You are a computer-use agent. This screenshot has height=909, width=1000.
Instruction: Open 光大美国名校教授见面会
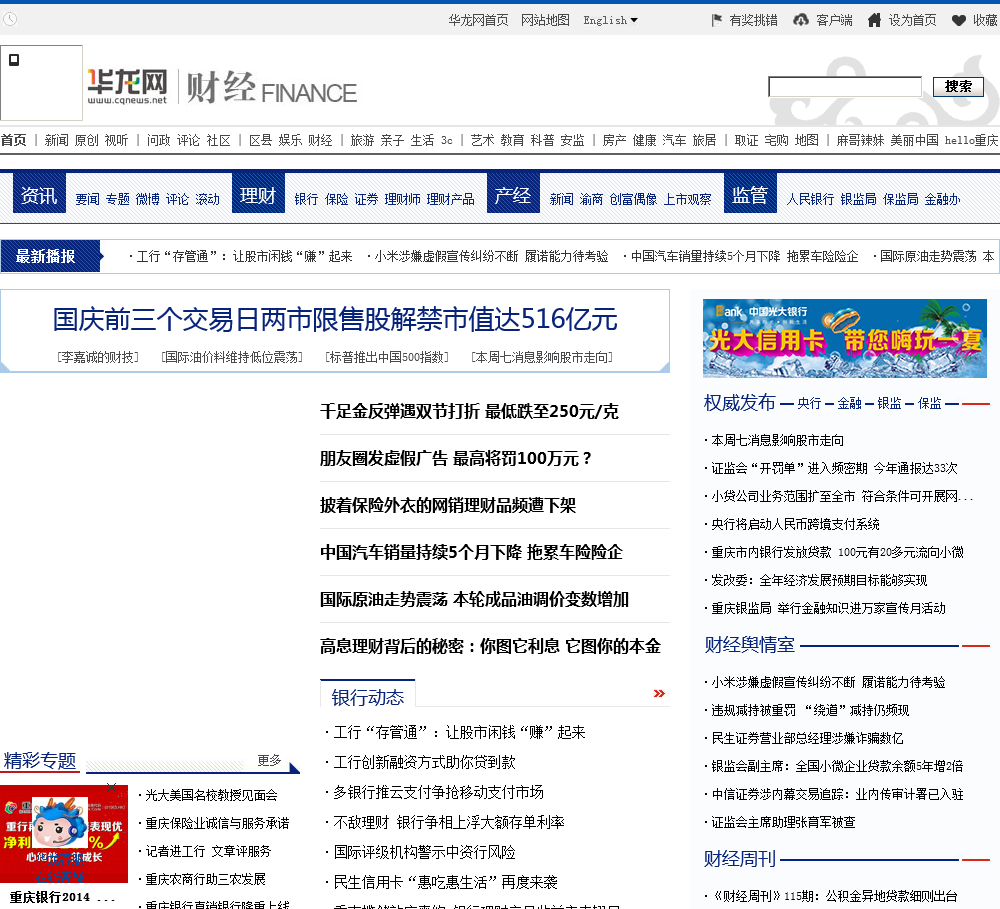[211, 795]
